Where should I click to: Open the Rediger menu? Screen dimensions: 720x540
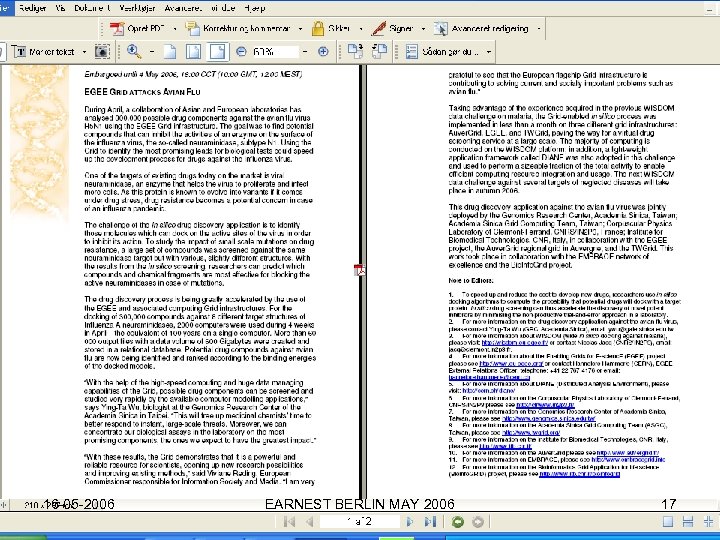(x=32, y=8)
